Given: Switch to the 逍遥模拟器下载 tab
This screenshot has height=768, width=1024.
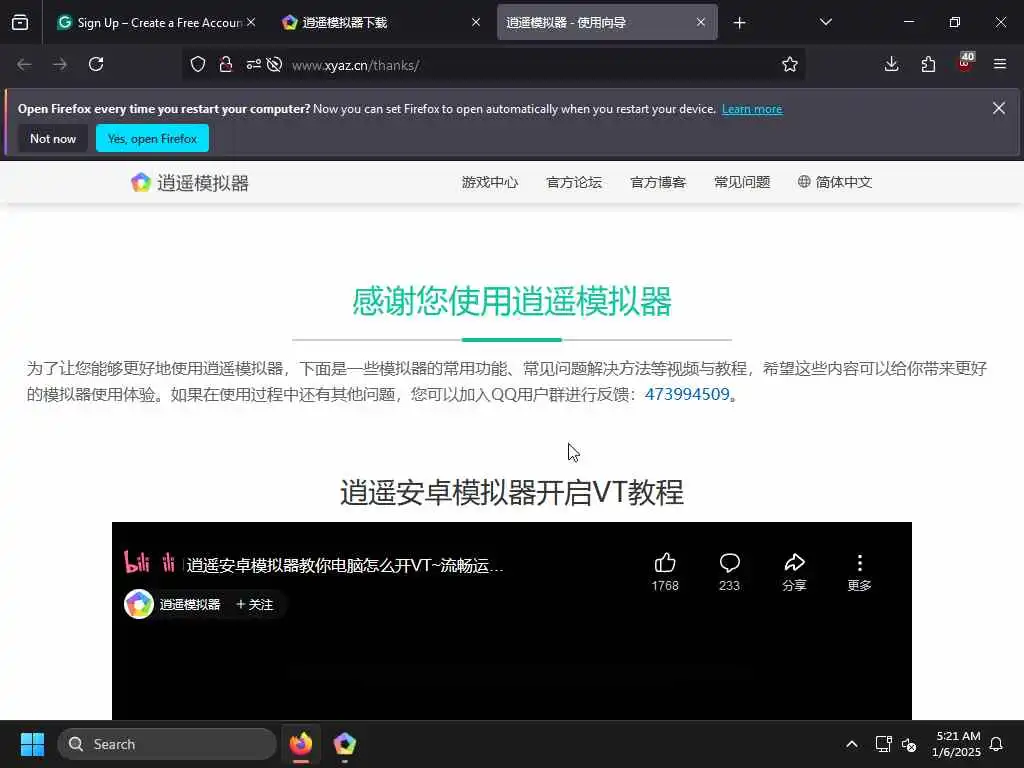Looking at the screenshot, I should click(x=381, y=22).
